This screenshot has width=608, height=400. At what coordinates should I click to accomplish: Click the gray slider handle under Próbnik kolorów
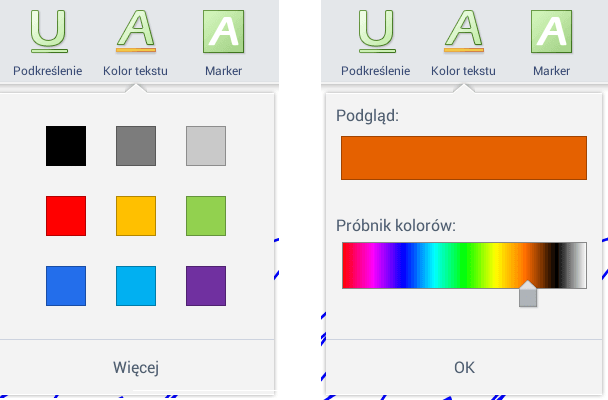click(x=528, y=296)
